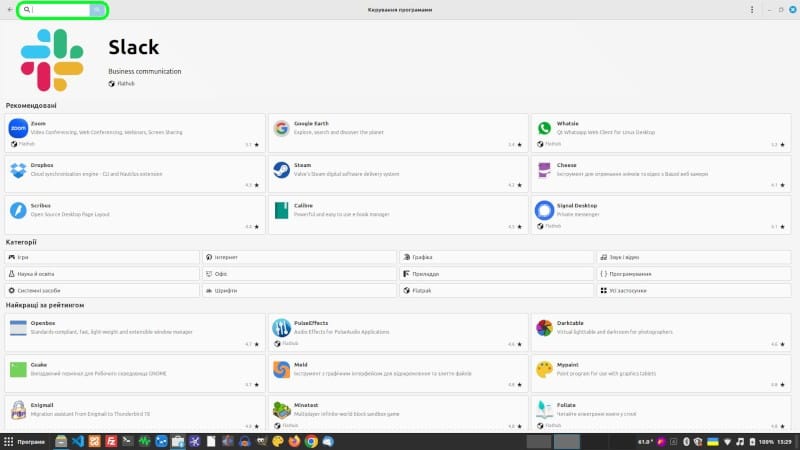The height and width of the screenshot is (450, 800).
Task: Click the Darktable title text
Action: pyautogui.click(x=570, y=323)
